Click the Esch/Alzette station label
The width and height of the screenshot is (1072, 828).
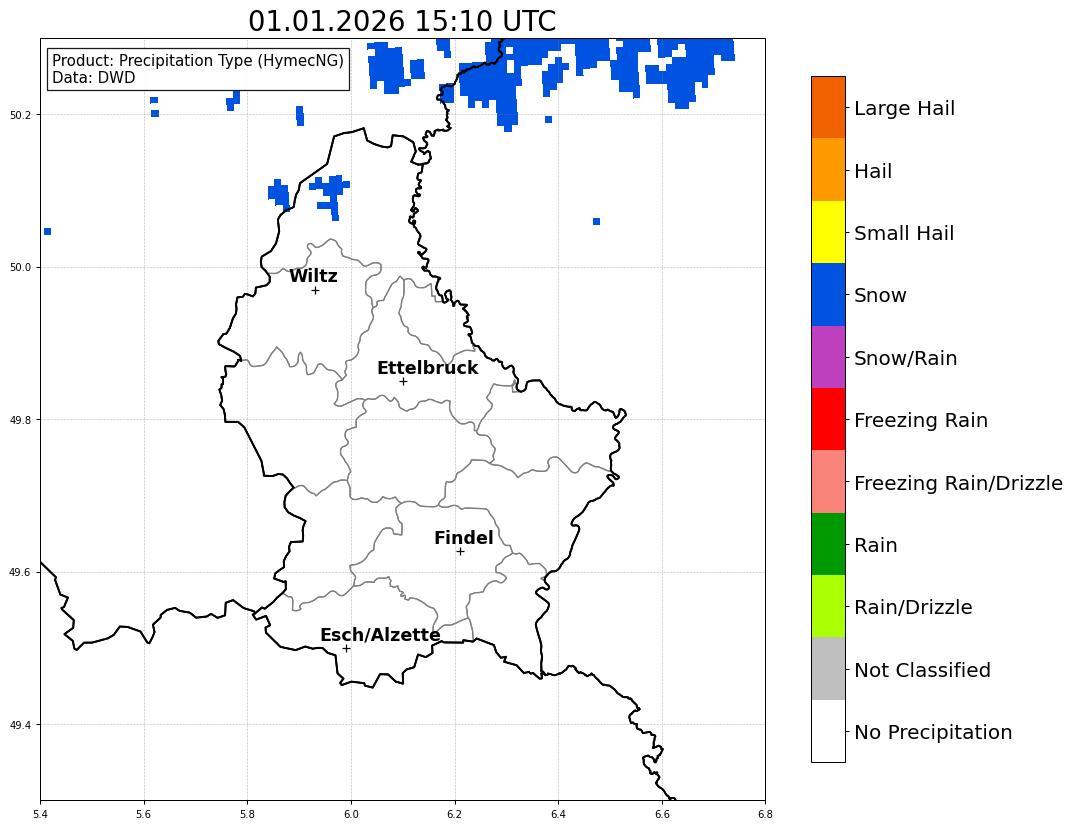pyautogui.click(x=380, y=635)
